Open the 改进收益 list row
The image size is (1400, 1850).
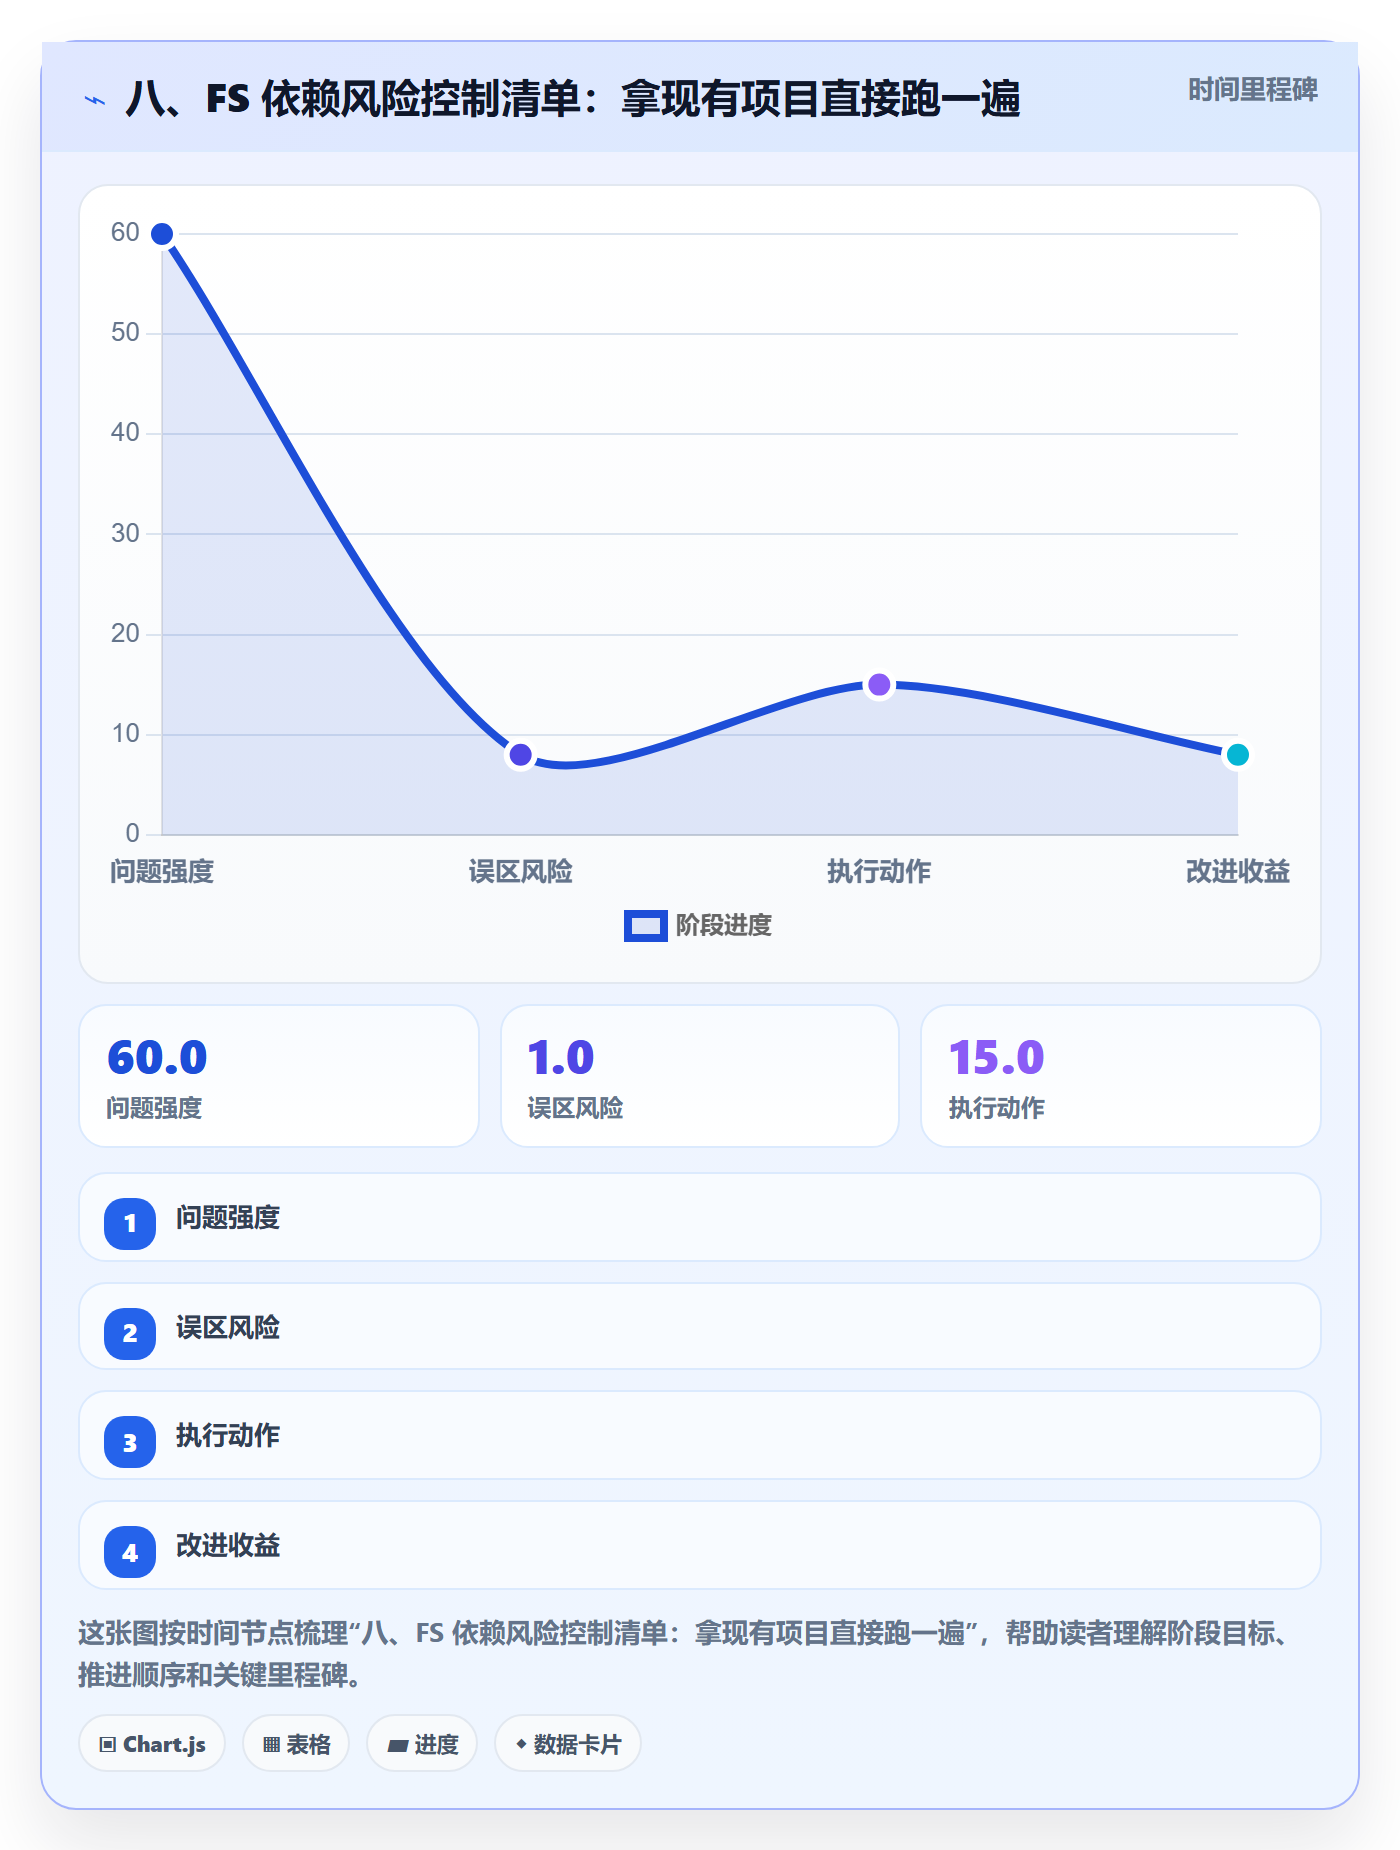pos(700,1545)
